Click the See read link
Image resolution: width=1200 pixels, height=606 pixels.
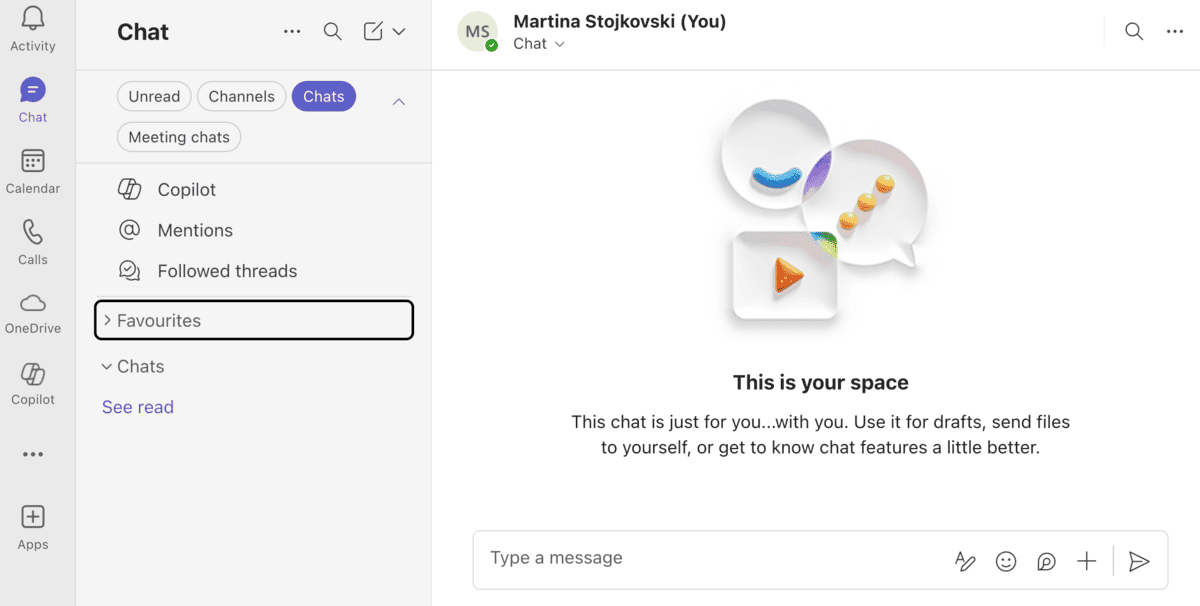[x=137, y=407]
